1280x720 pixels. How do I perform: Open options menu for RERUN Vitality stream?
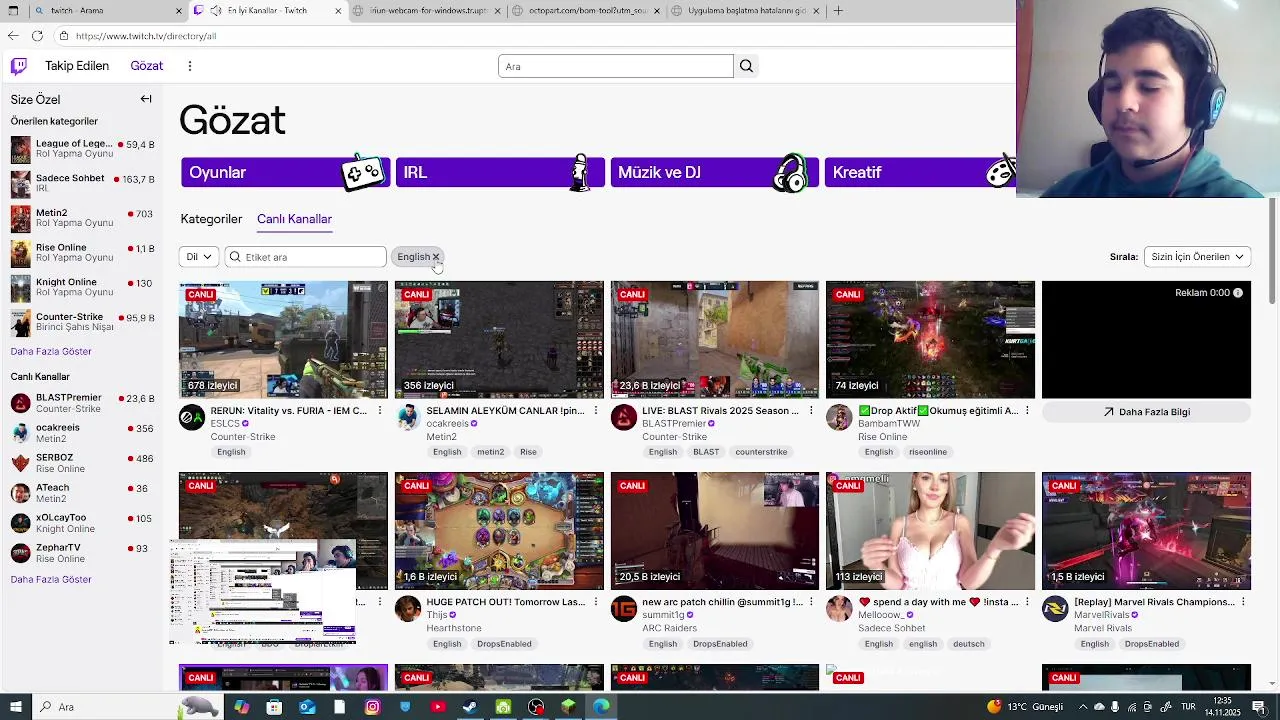(380, 411)
